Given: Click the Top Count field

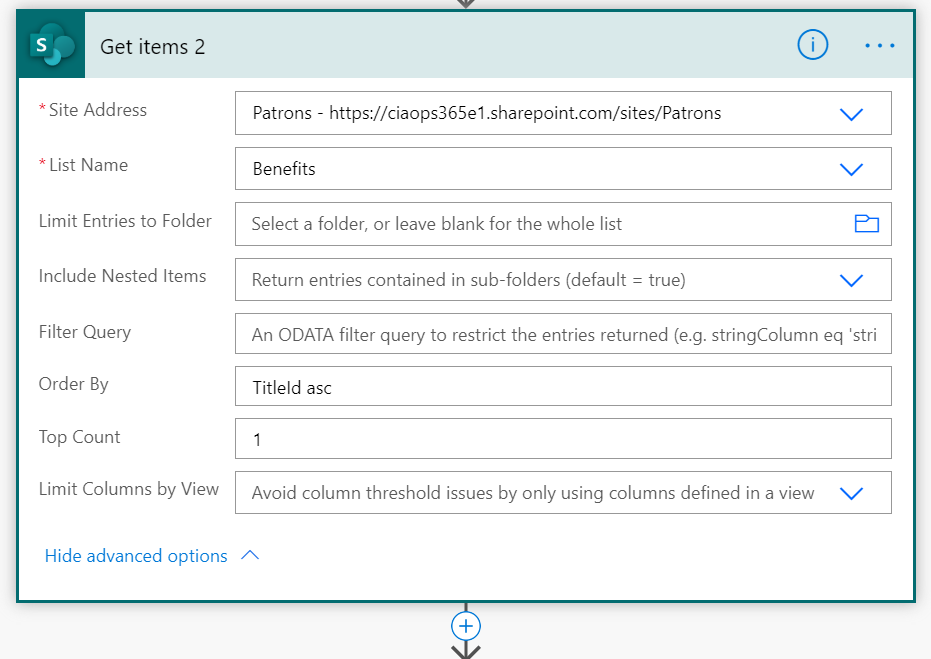Looking at the screenshot, I should pyautogui.click(x=563, y=439).
